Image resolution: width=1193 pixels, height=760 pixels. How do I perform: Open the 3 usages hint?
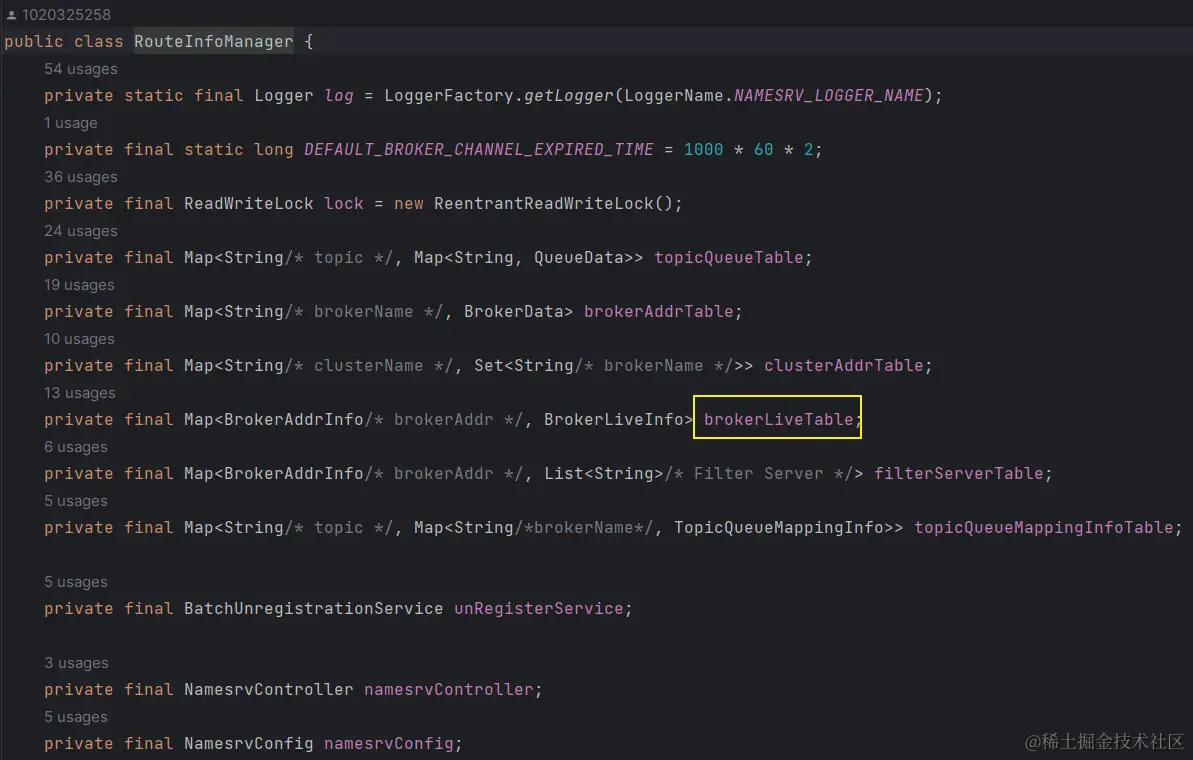click(76, 663)
